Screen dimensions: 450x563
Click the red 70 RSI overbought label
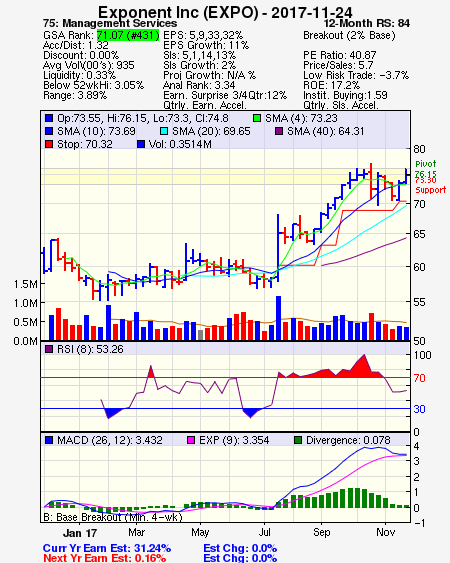point(419,378)
